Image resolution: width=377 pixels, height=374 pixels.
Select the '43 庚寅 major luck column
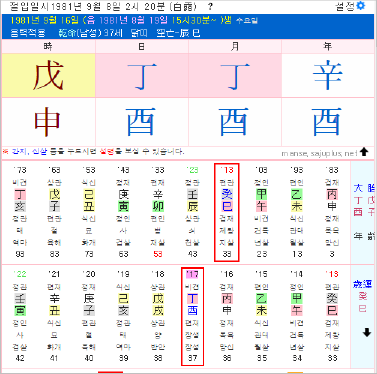tap(123, 212)
